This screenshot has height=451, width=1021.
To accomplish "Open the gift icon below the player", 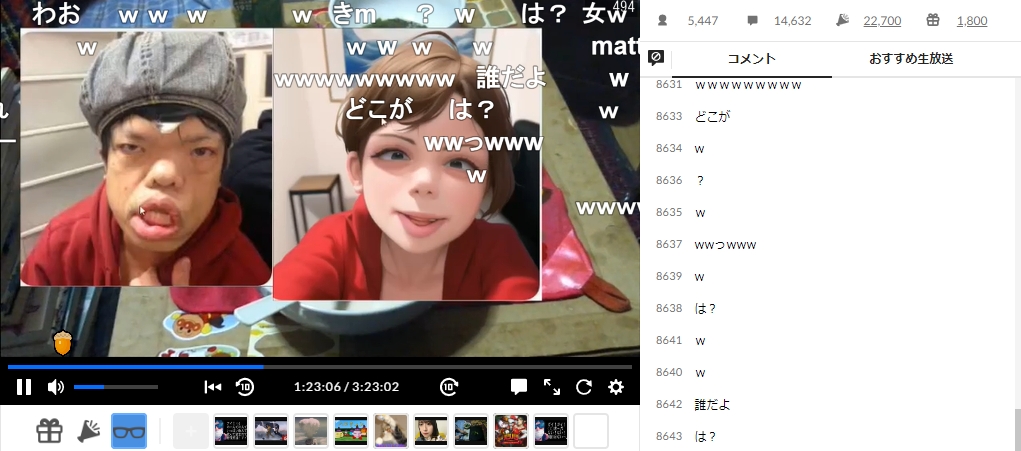I will tap(49, 431).
